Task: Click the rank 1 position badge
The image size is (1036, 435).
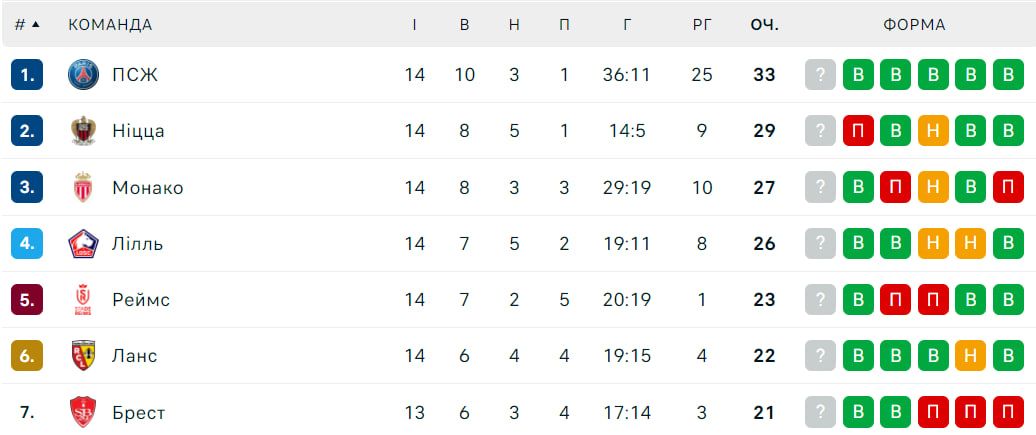Action: [27, 75]
